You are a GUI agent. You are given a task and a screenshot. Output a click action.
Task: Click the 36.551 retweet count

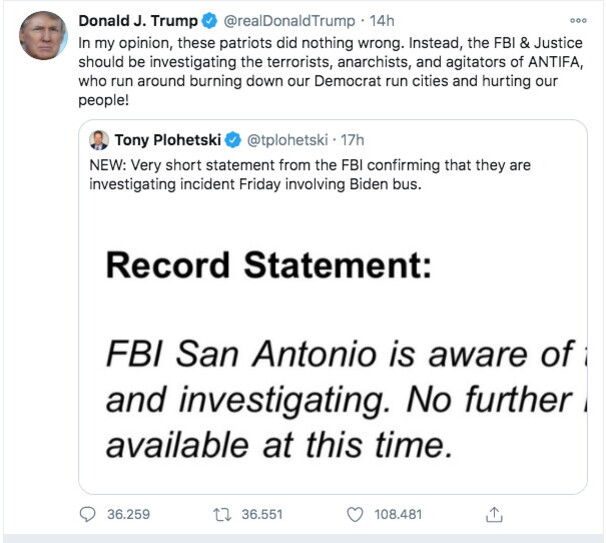(263, 514)
